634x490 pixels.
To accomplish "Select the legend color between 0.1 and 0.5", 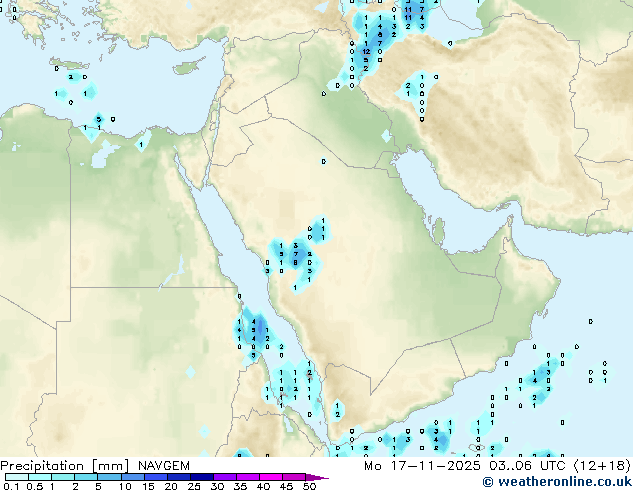I will coord(17,477).
